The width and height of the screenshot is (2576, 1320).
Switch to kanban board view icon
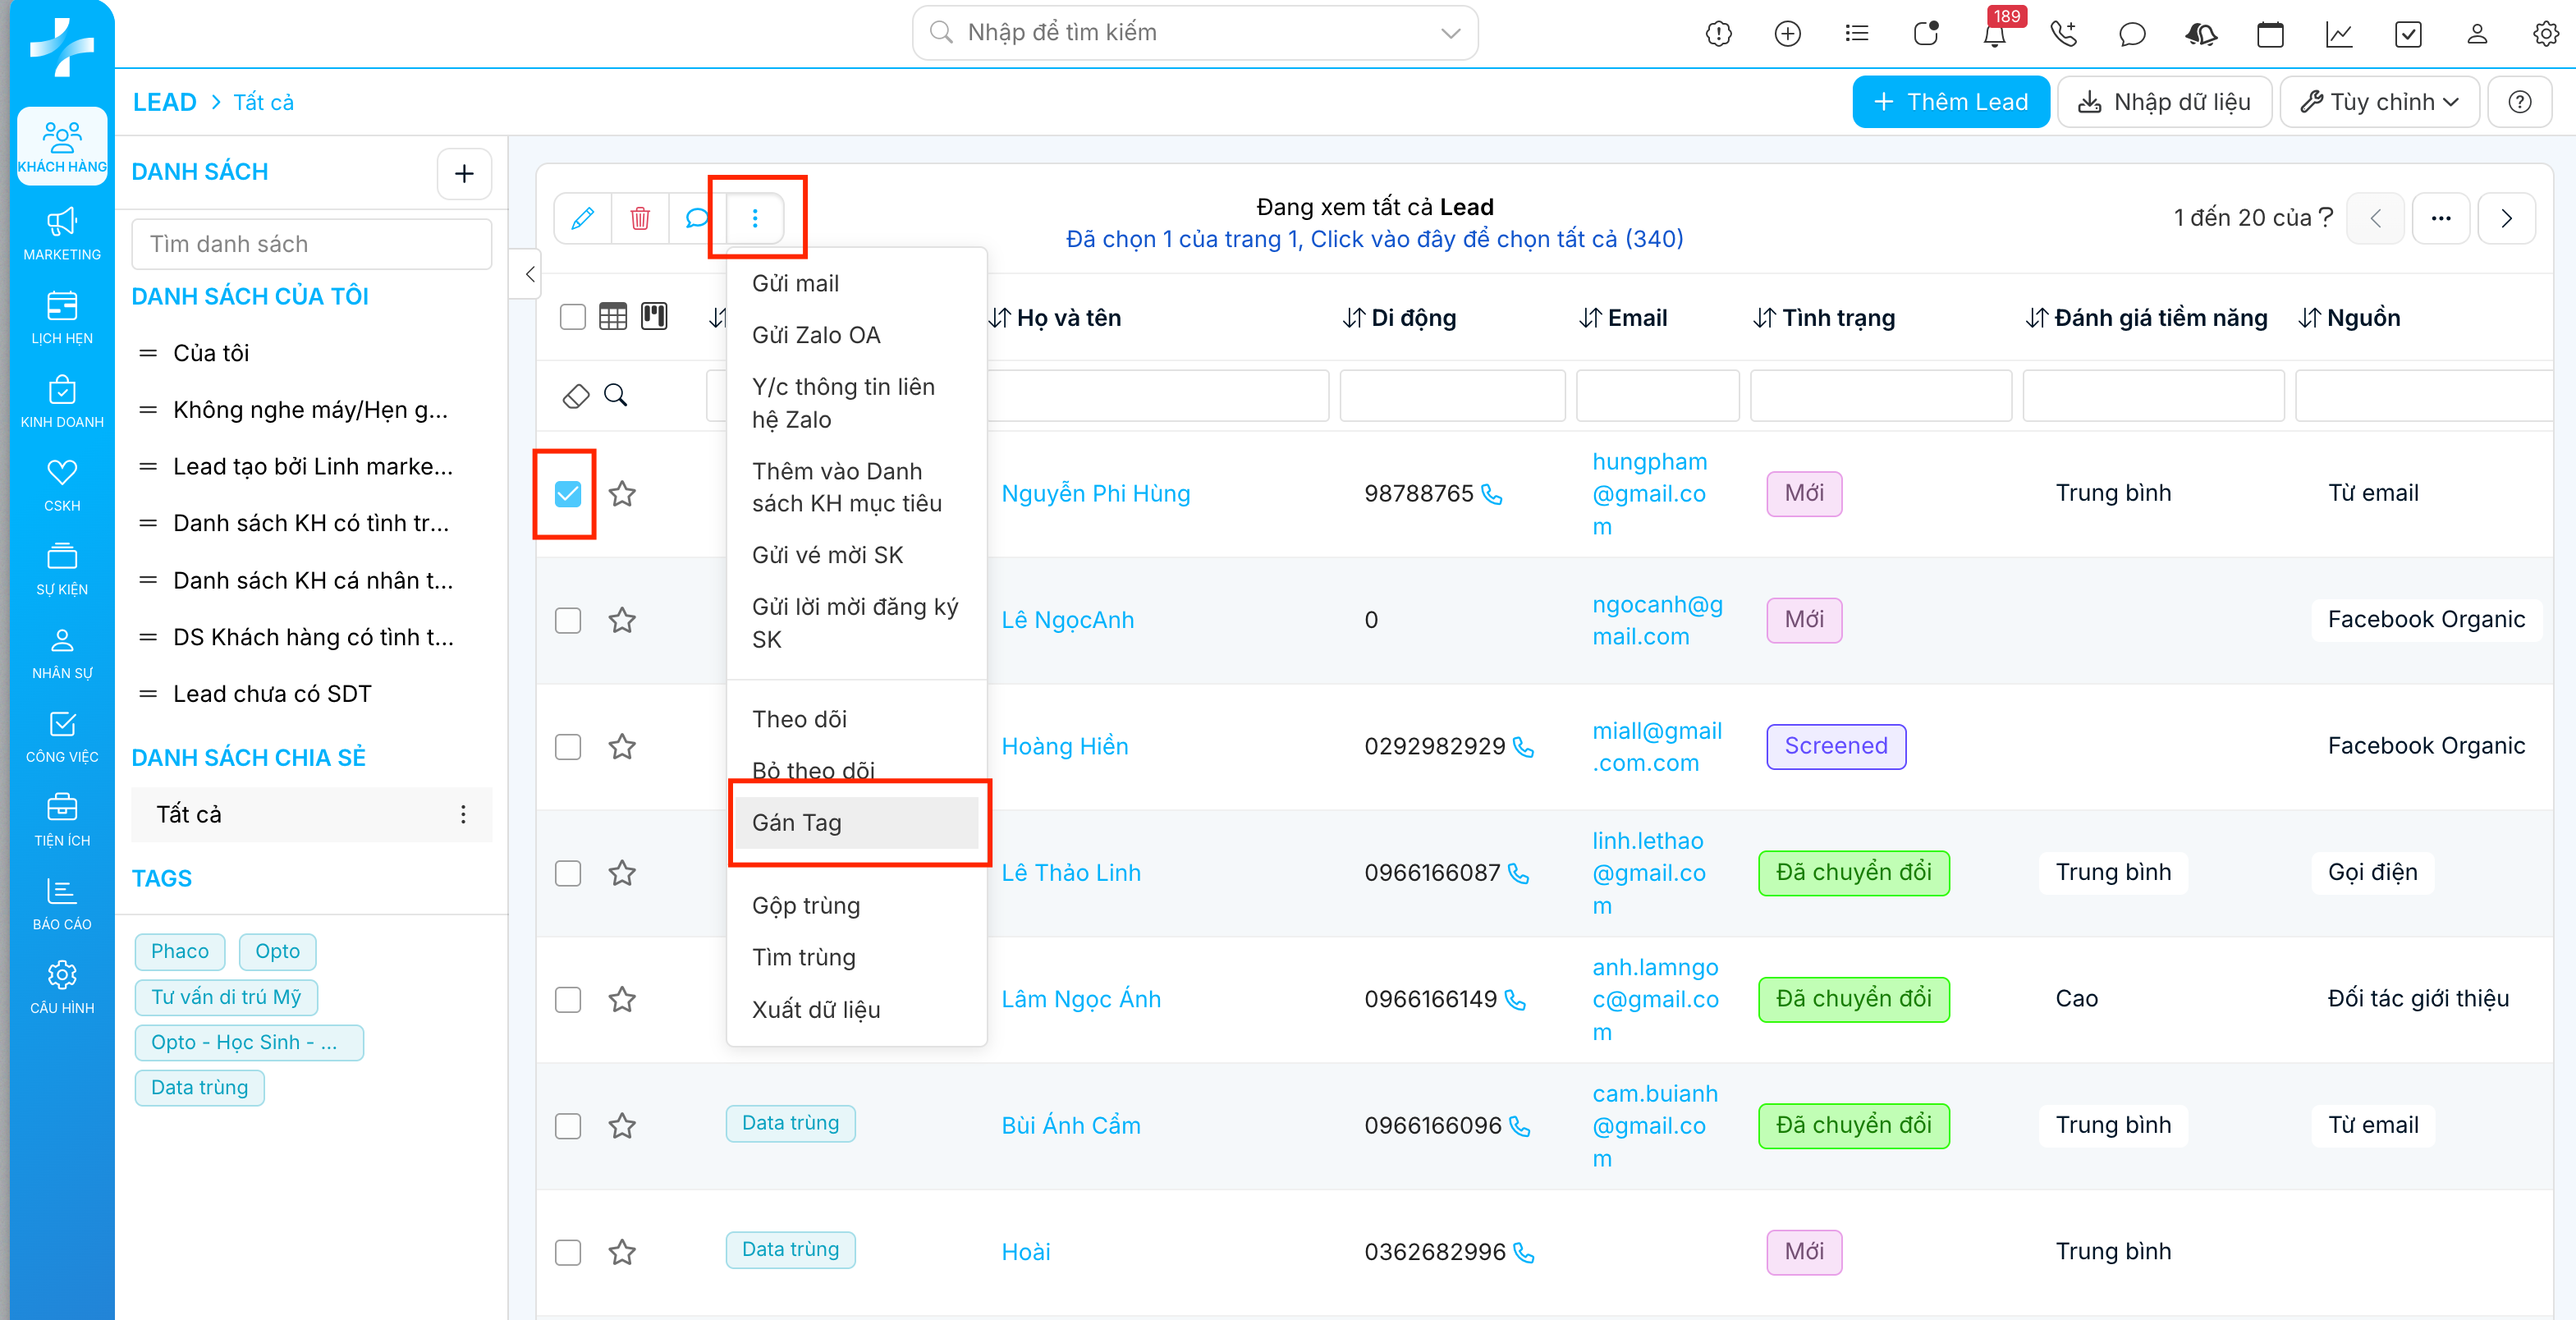[x=654, y=317]
